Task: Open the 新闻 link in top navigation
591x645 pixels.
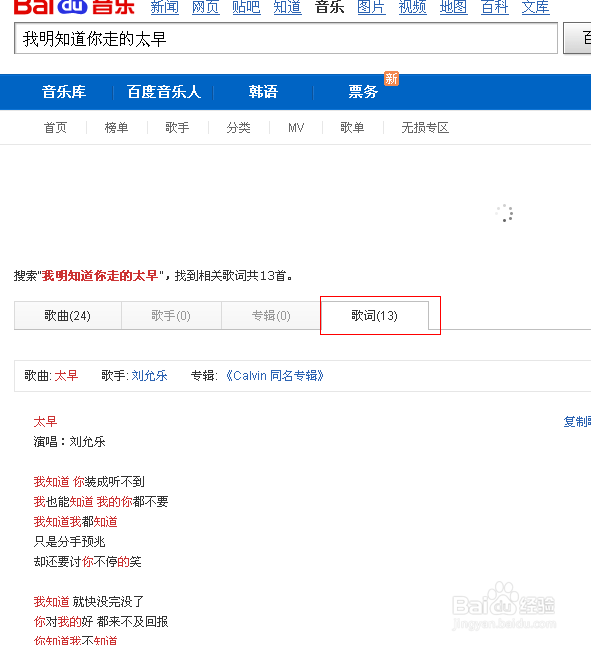Action: [165, 7]
